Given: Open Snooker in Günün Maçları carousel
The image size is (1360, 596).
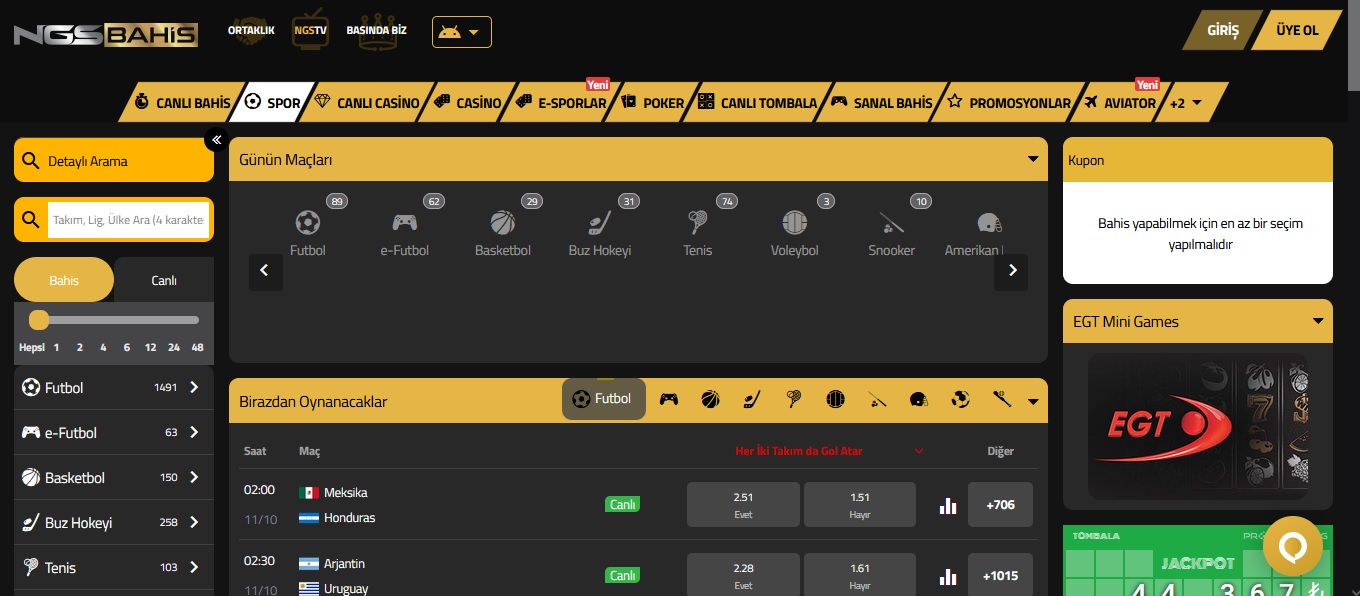Looking at the screenshot, I should tap(891, 232).
